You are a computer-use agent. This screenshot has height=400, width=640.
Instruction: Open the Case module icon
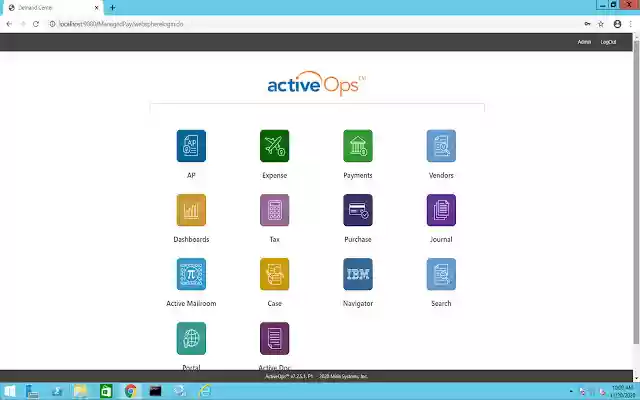274,274
